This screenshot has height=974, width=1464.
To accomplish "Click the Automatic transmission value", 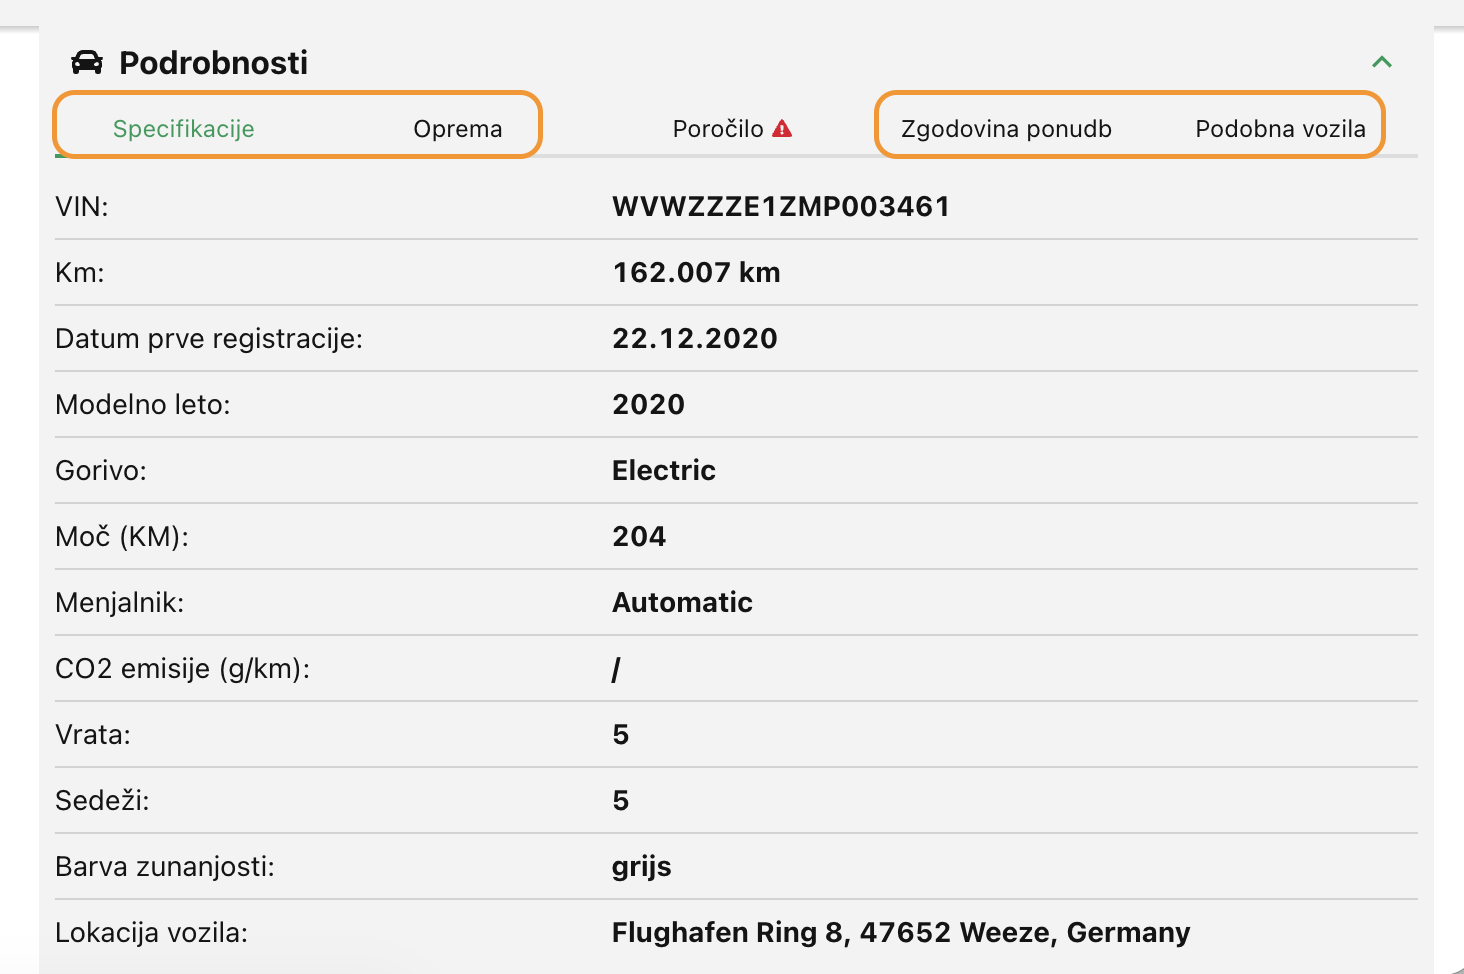I will (x=682, y=603).
